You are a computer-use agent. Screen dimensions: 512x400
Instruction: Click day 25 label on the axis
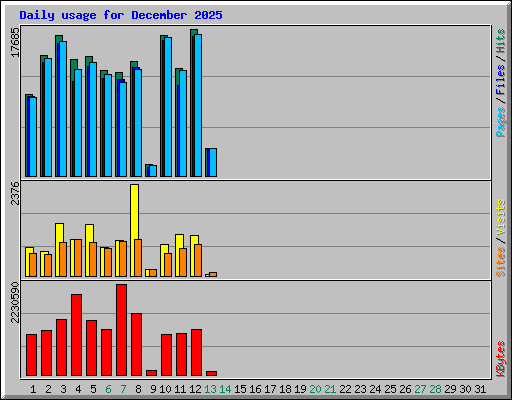(x=390, y=389)
